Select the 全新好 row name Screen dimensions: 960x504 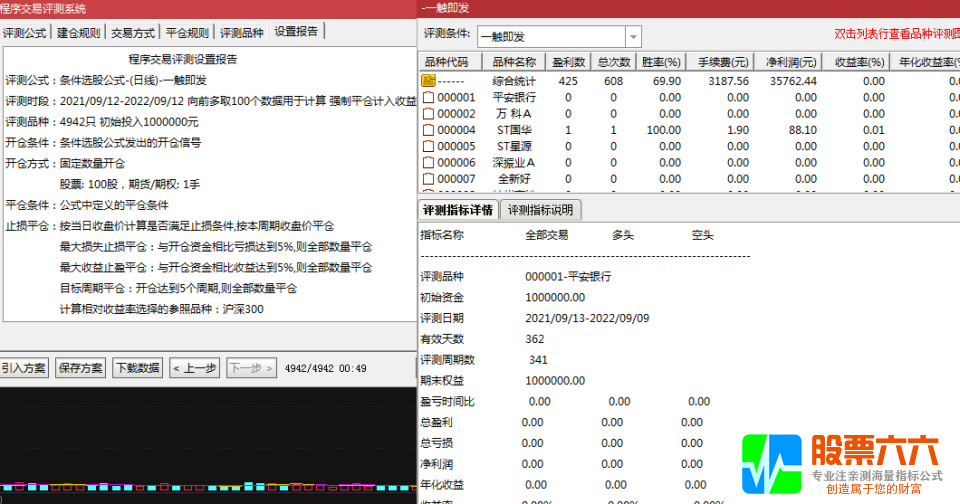click(x=514, y=179)
